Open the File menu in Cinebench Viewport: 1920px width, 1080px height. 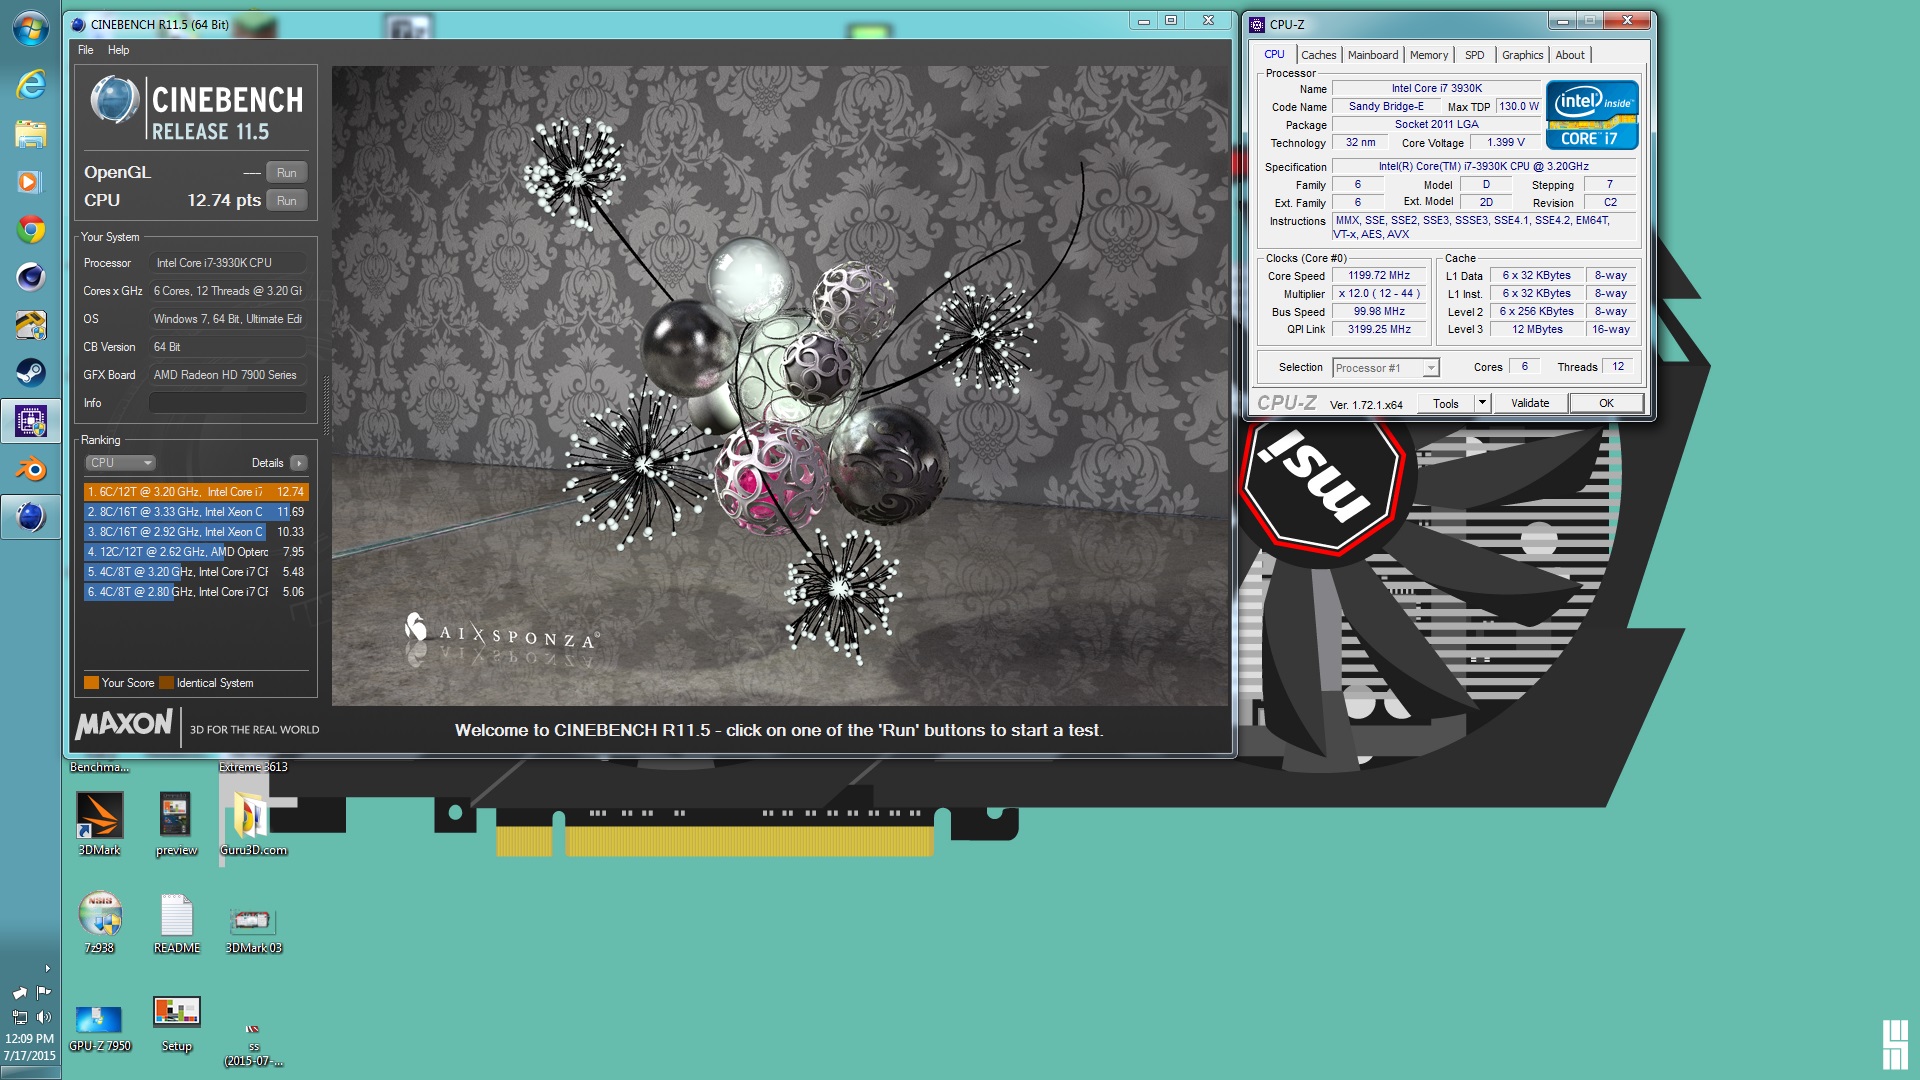(x=86, y=50)
